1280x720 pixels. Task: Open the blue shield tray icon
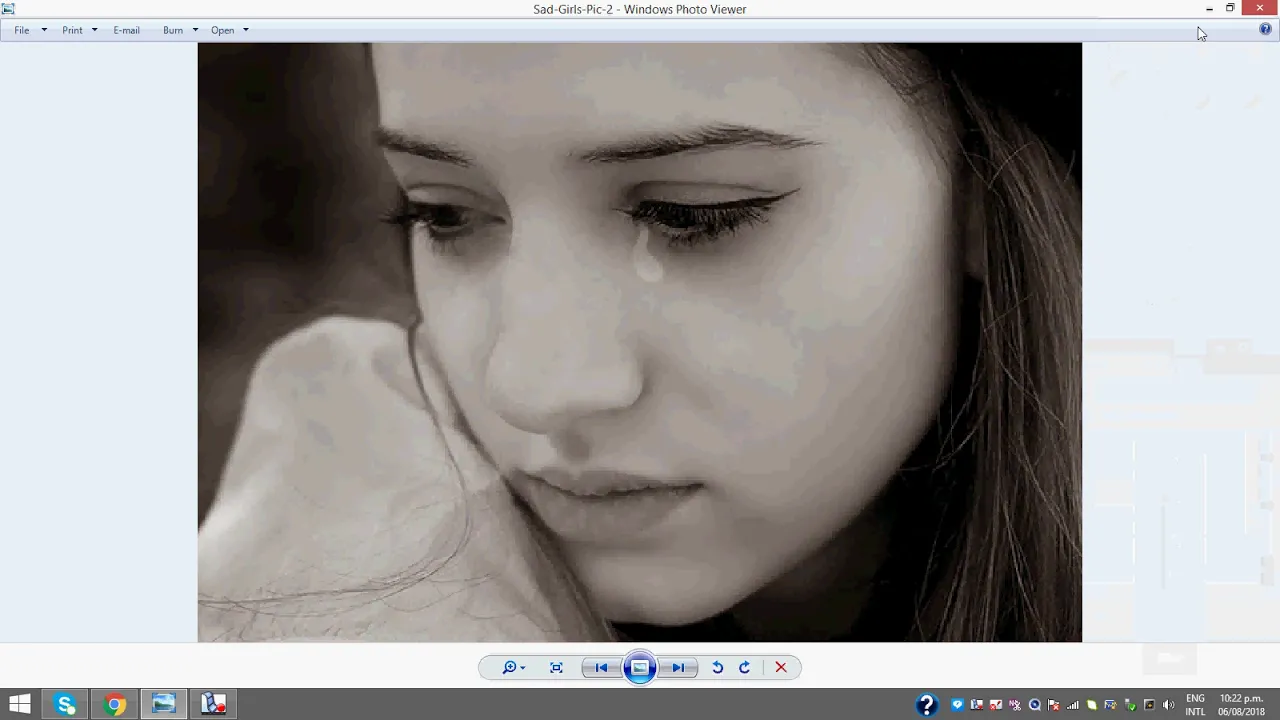957,705
